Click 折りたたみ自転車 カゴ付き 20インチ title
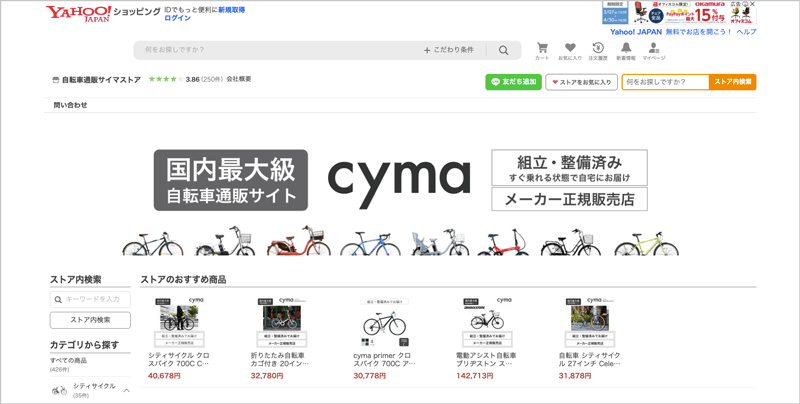 point(280,360)
